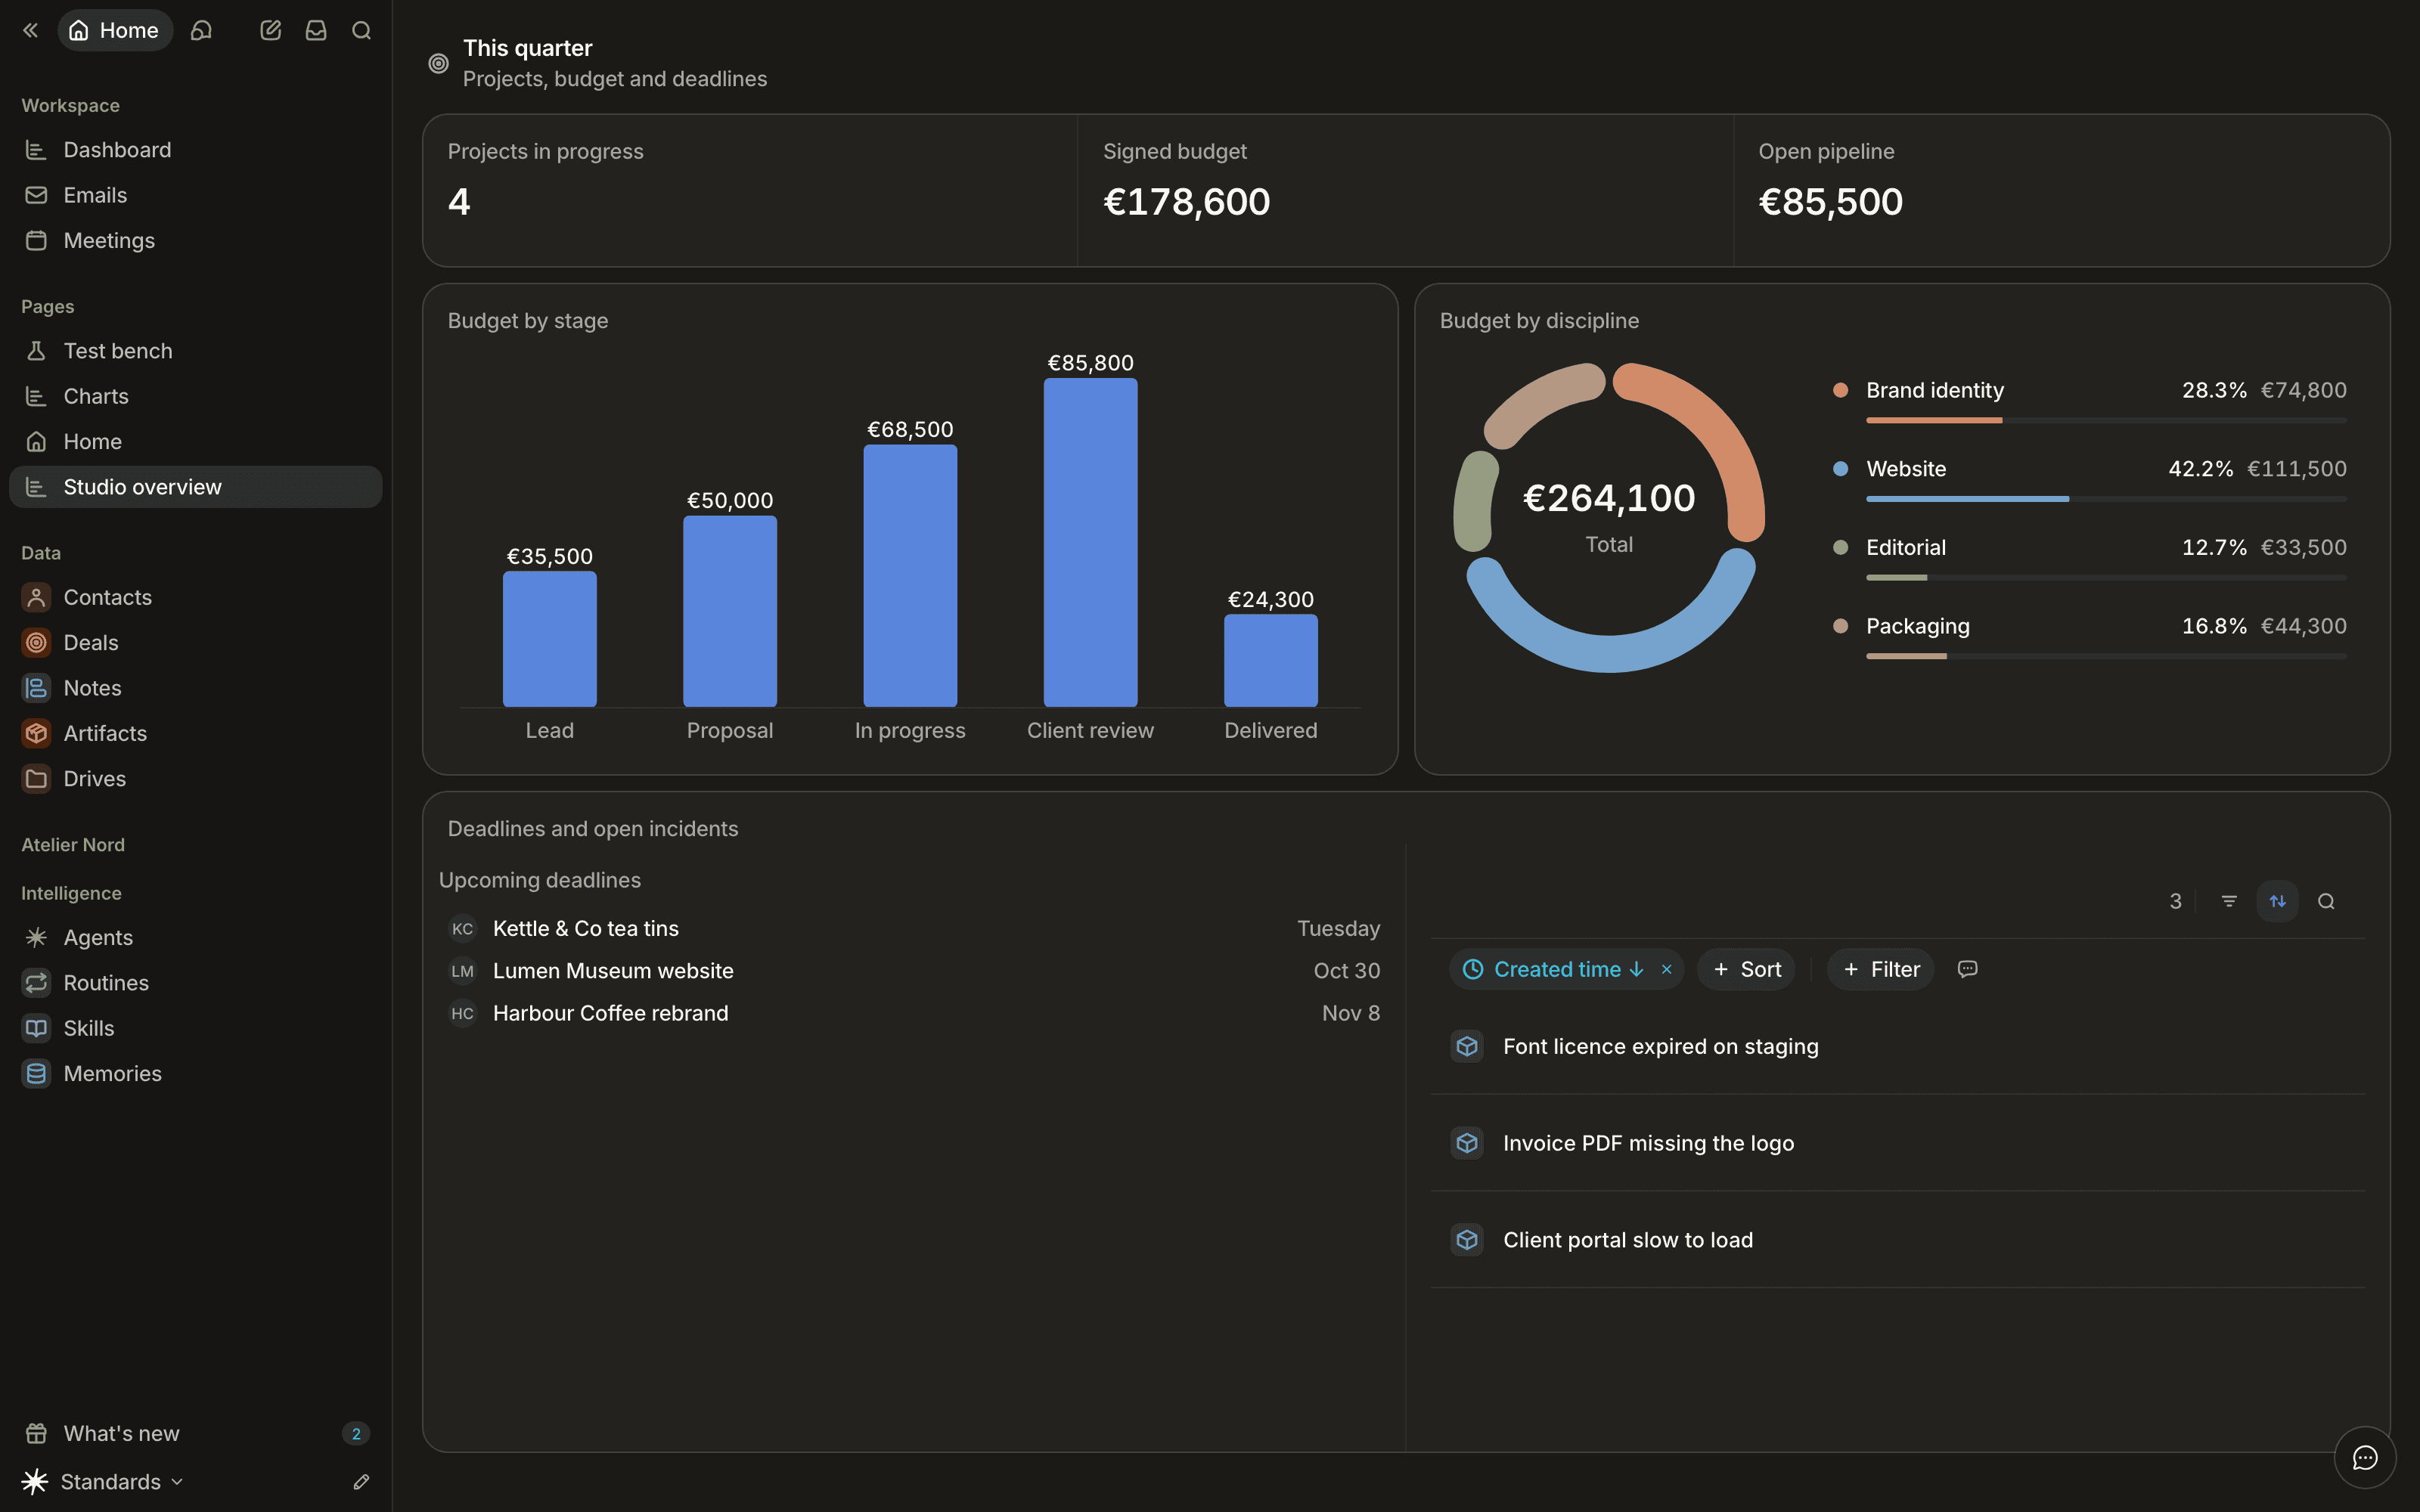The image size is (2420, 1512).
Task: Open the Lumen Museum website deadline
Action: [914, 971]
